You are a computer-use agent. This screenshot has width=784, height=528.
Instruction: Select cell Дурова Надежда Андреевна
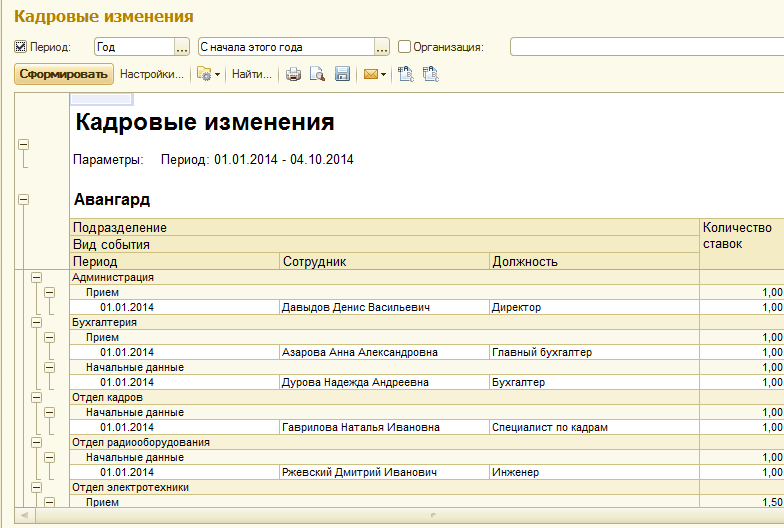coord(384,382)
